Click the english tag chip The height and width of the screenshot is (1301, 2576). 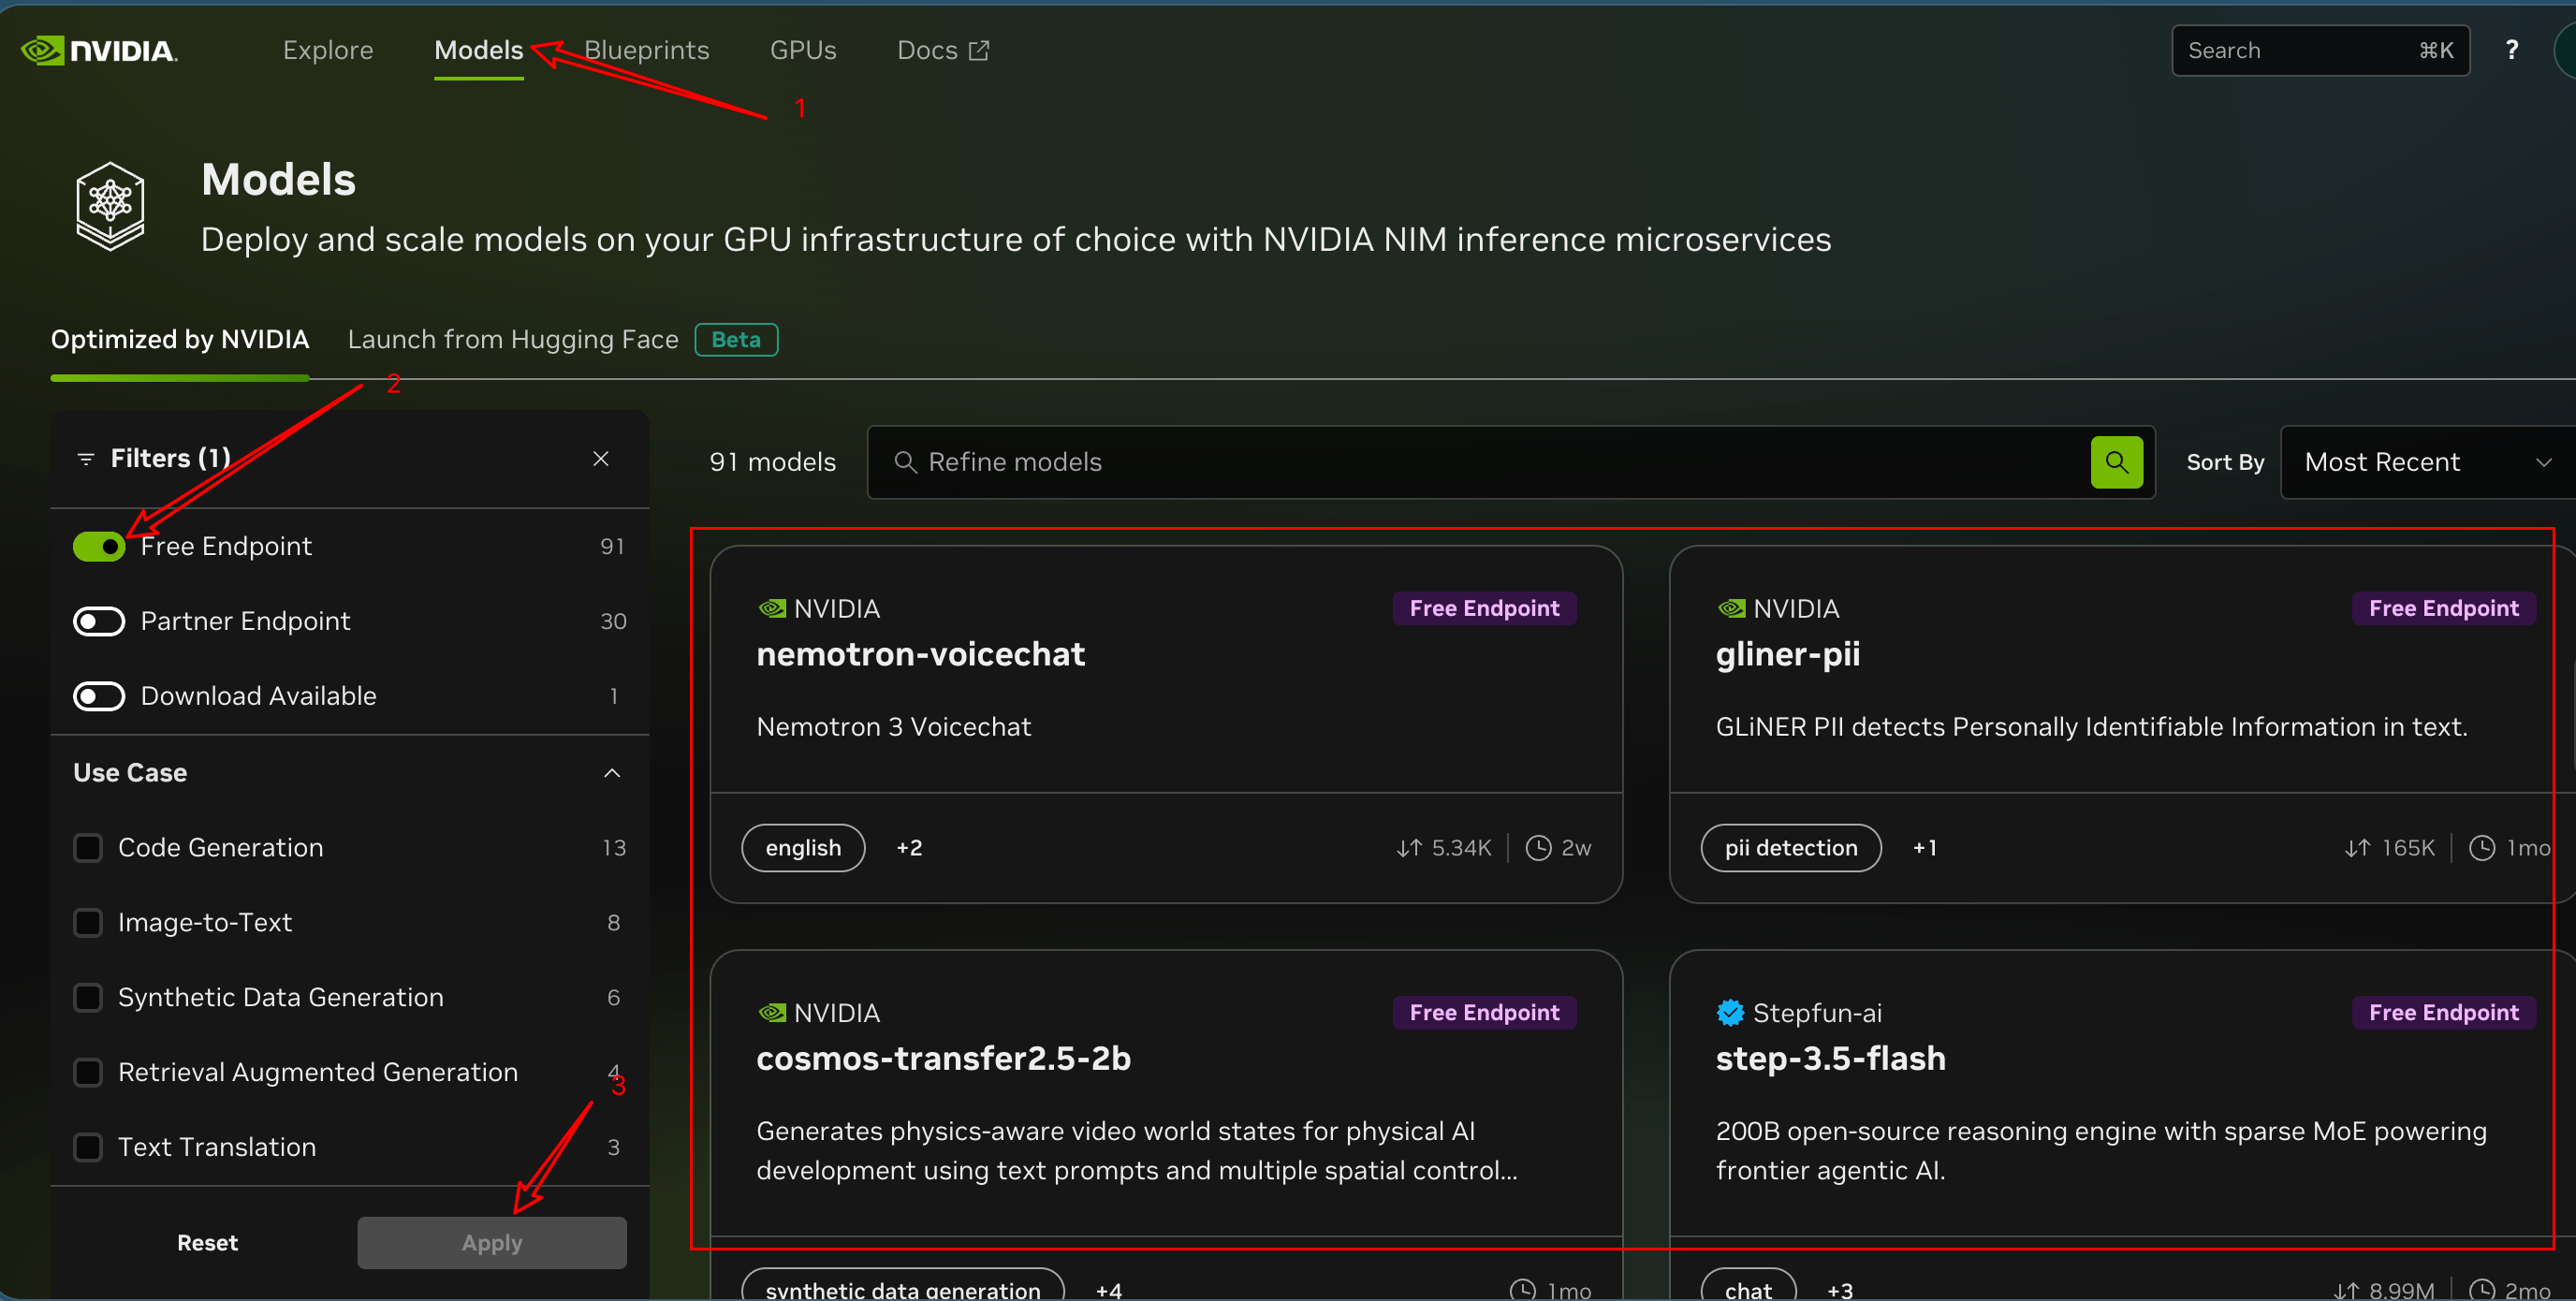point(803,848)
